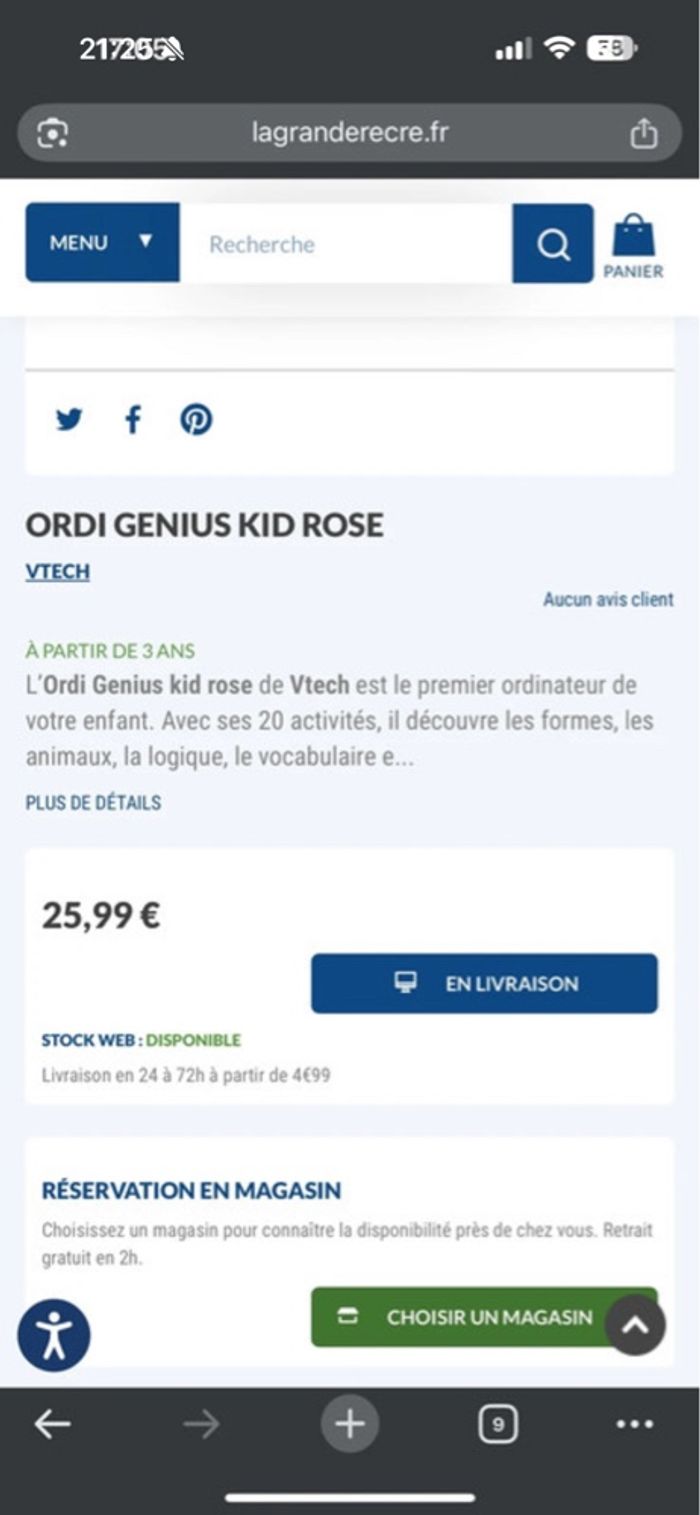This screenshot has height=1515, width=700.
Task: View Aucun avis client reviews link
Action: (x=608, y=599)
